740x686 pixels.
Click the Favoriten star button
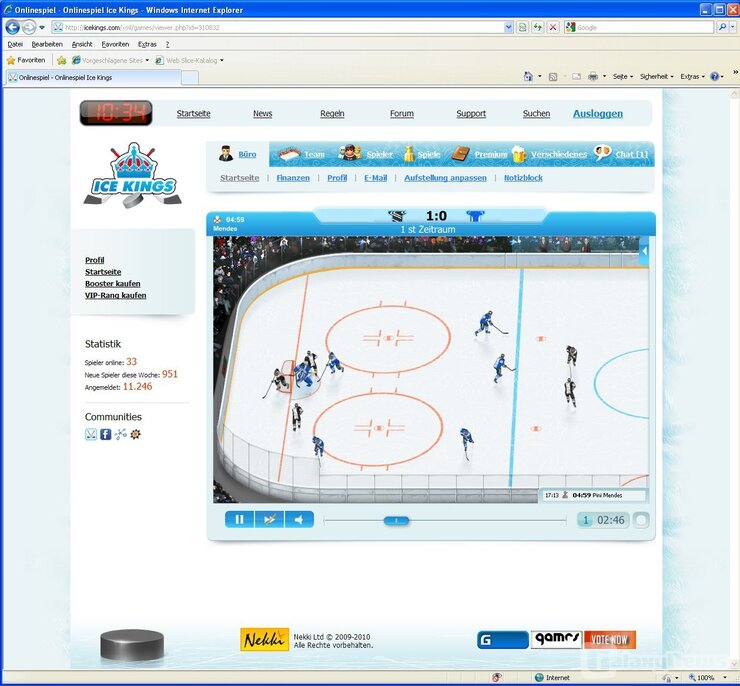pyautogui.click(x=26, y=60)
